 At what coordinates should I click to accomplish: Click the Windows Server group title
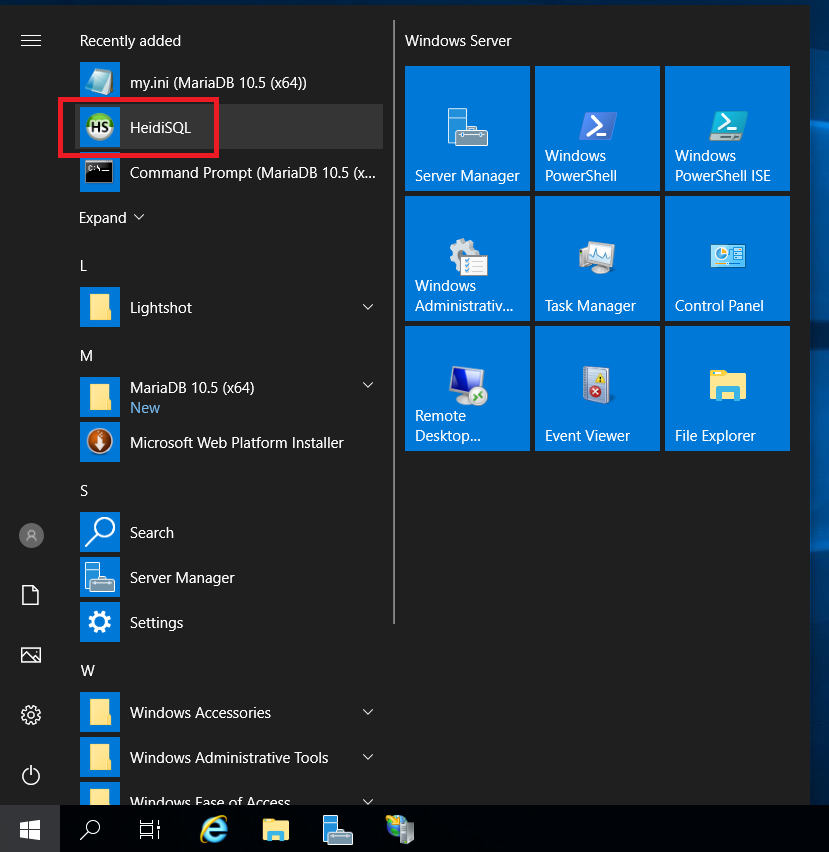458,41
